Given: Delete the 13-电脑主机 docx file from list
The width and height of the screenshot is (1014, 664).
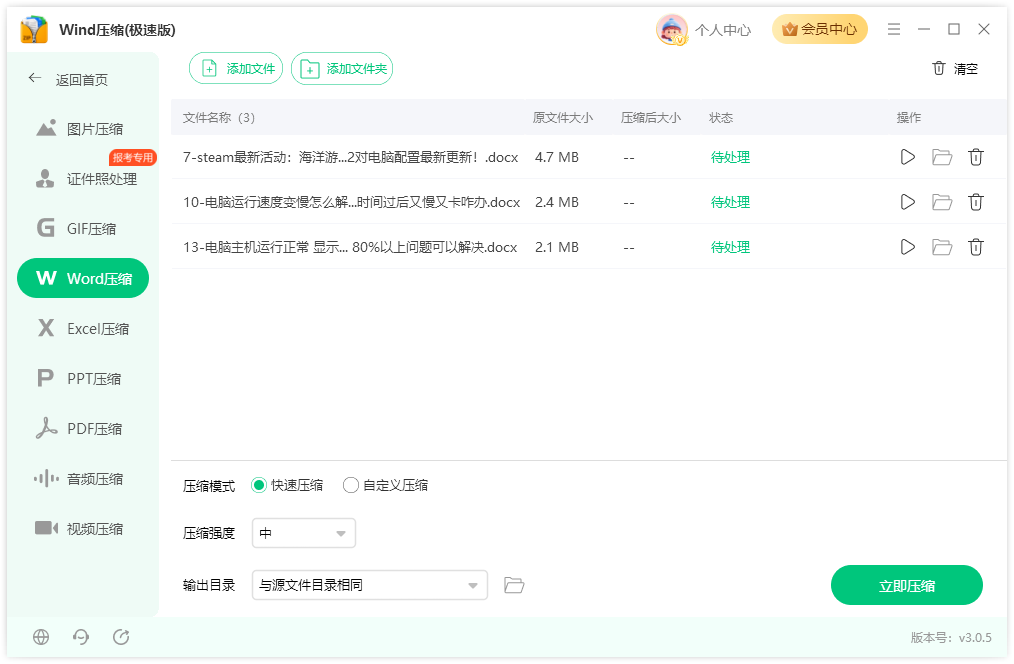Looking at the screenshot, I should pos(976,247).
